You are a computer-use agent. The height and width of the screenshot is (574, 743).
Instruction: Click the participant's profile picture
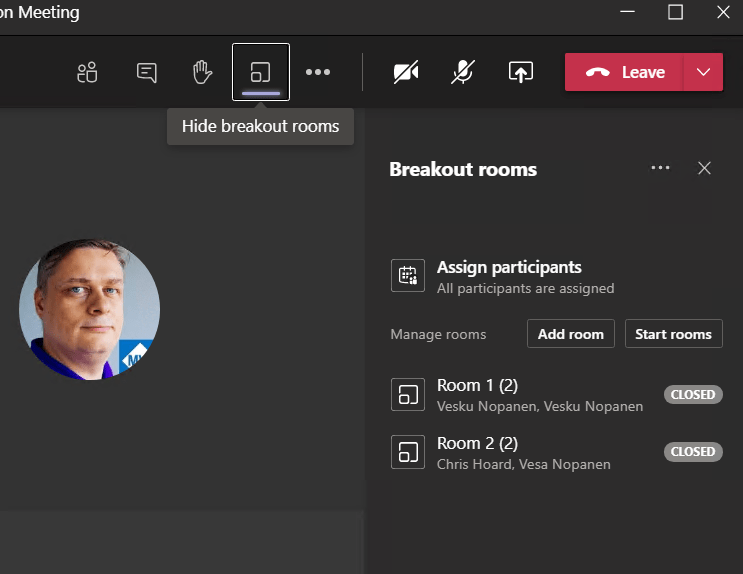coord(89,309)
